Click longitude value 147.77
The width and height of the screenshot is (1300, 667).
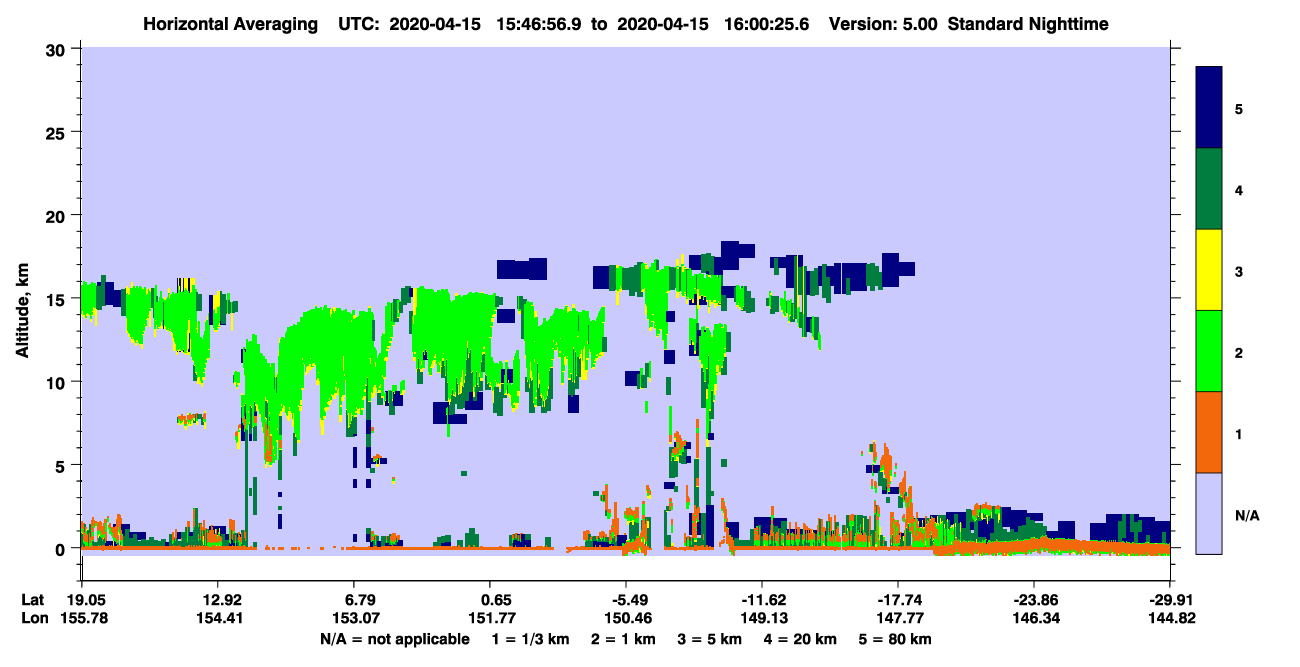click(898, 618)
